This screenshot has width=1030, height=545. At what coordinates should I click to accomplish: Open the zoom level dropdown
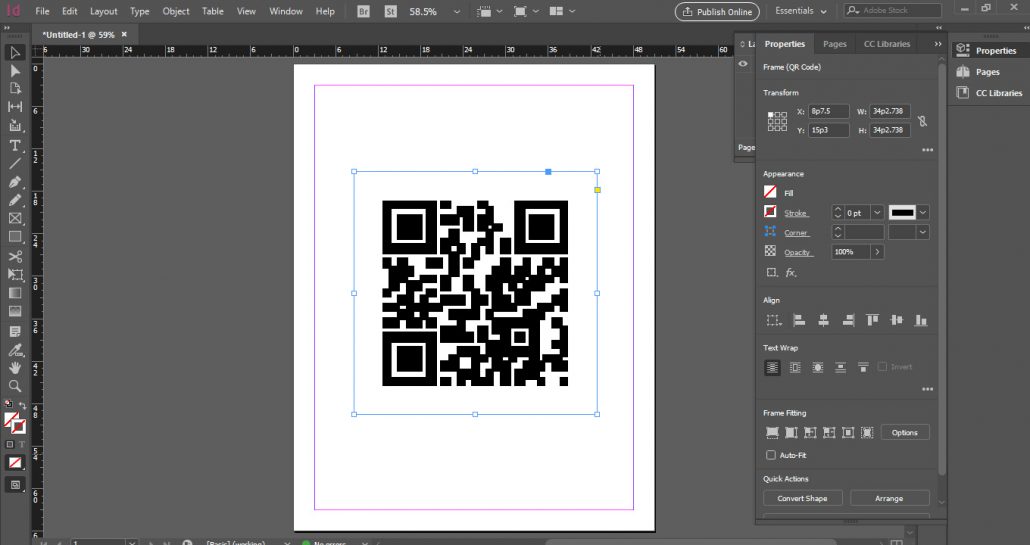[457, 12]
